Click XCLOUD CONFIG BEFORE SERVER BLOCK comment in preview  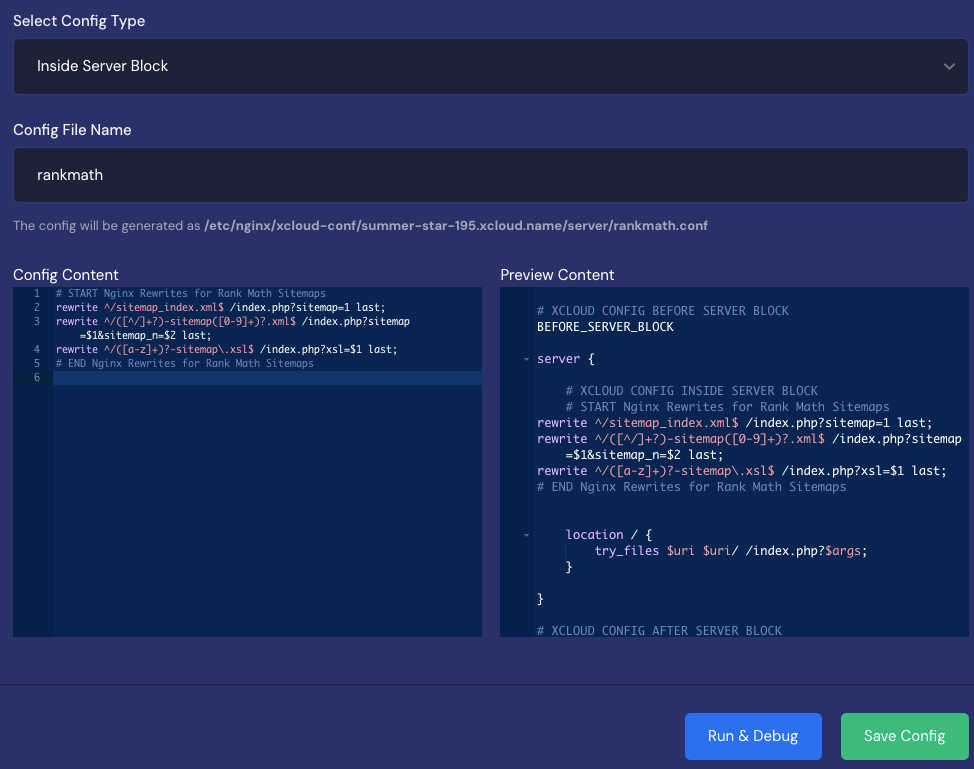tap(663, 311)
